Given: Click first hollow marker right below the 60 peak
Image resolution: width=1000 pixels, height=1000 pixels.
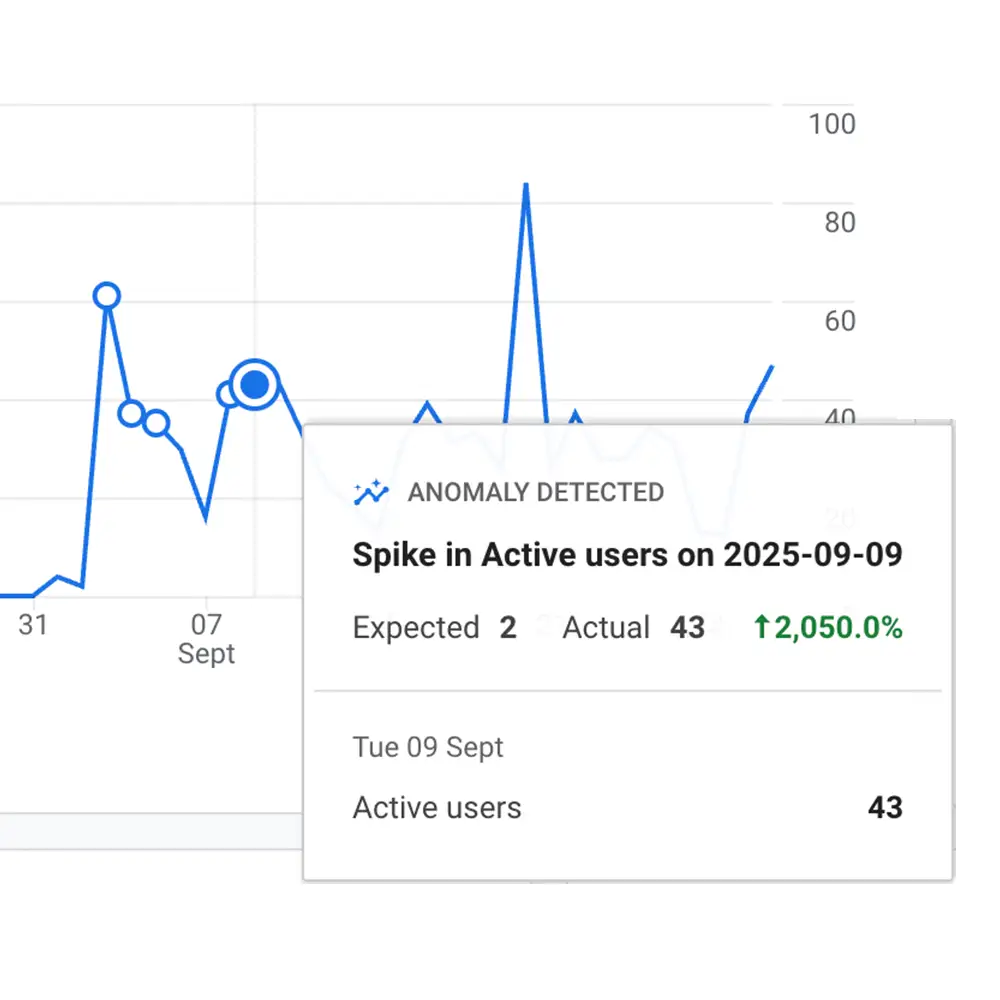Looking at the screenshot, I should pos(131,412).
